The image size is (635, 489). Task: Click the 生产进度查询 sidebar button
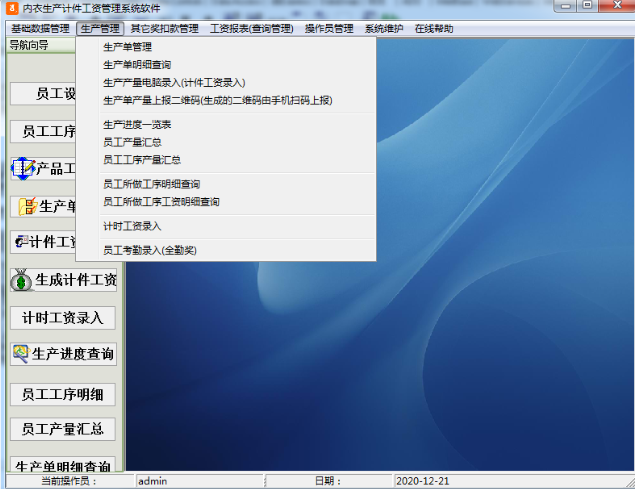click(63, 354)
